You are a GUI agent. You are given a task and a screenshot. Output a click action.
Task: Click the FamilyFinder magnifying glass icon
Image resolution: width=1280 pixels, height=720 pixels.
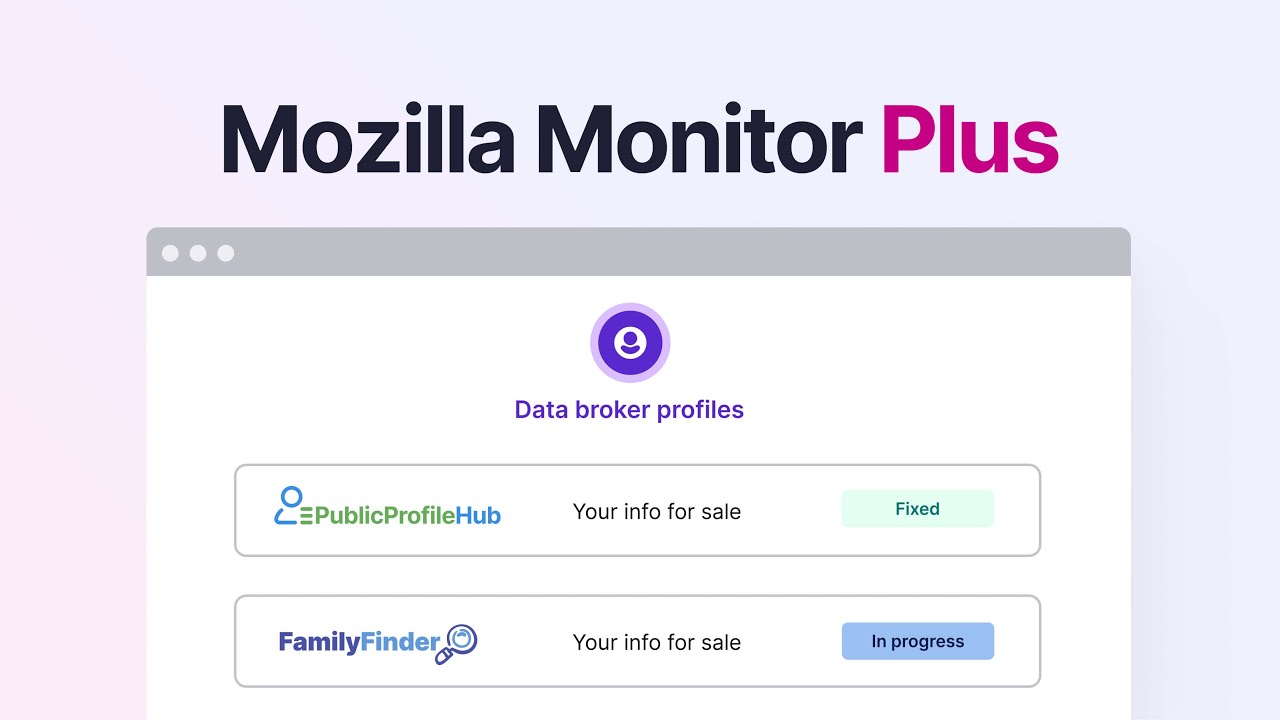(460, 642)
